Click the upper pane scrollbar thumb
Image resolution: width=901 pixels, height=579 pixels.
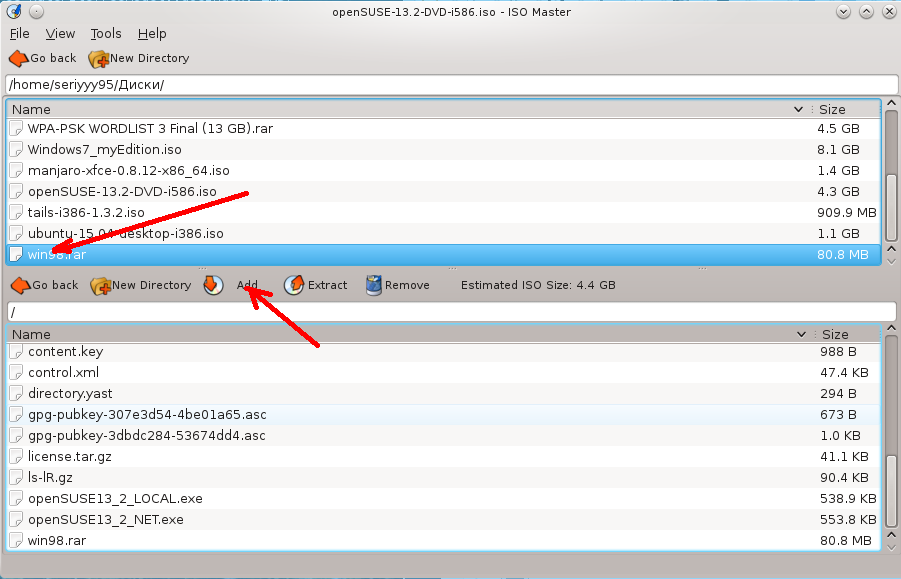(891, 207)
